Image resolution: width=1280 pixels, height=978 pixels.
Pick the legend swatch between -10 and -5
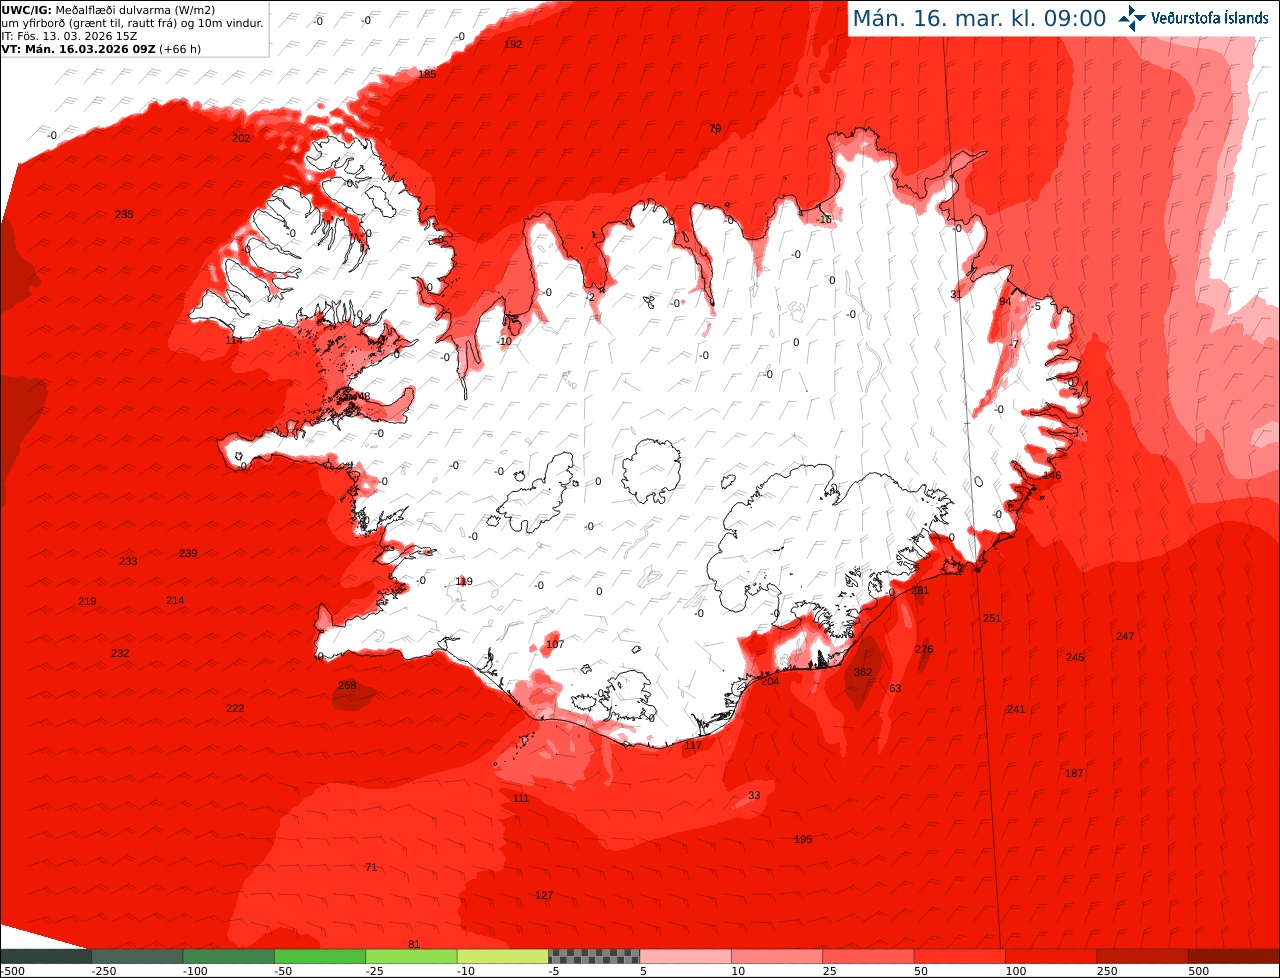click(503, 956)
